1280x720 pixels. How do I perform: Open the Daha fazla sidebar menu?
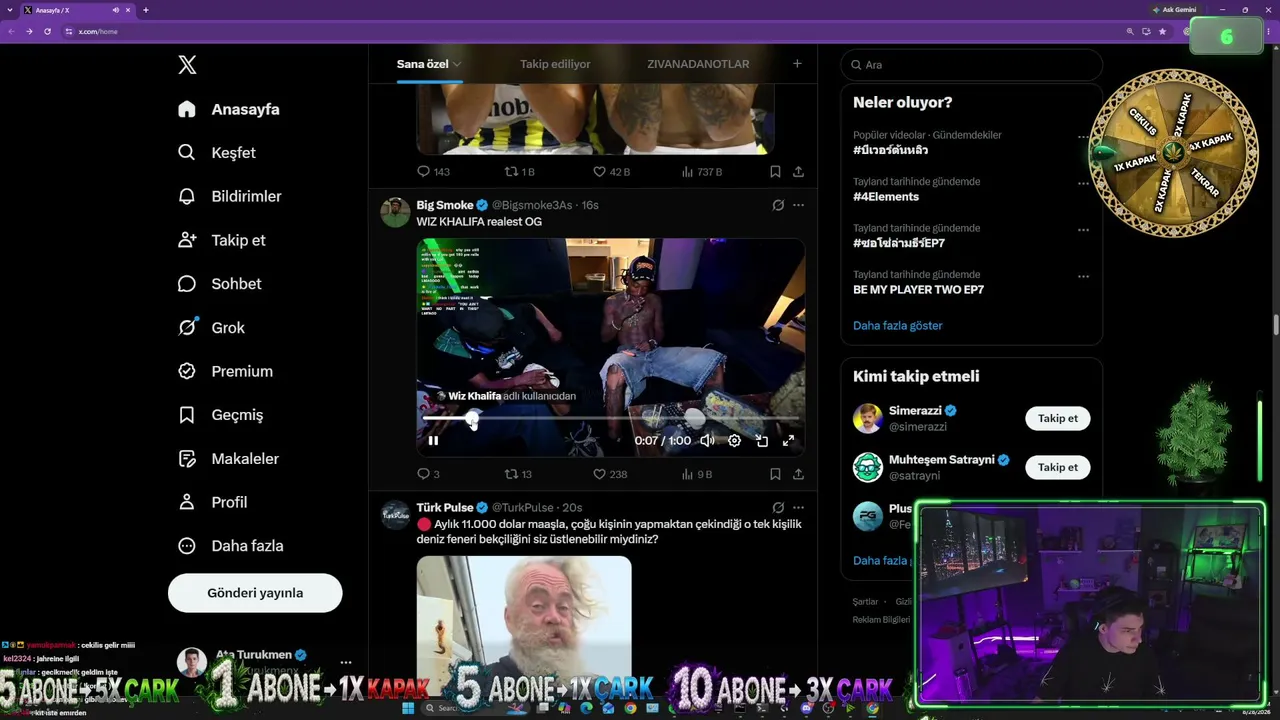pyautogui.click(x=231, y=546)
